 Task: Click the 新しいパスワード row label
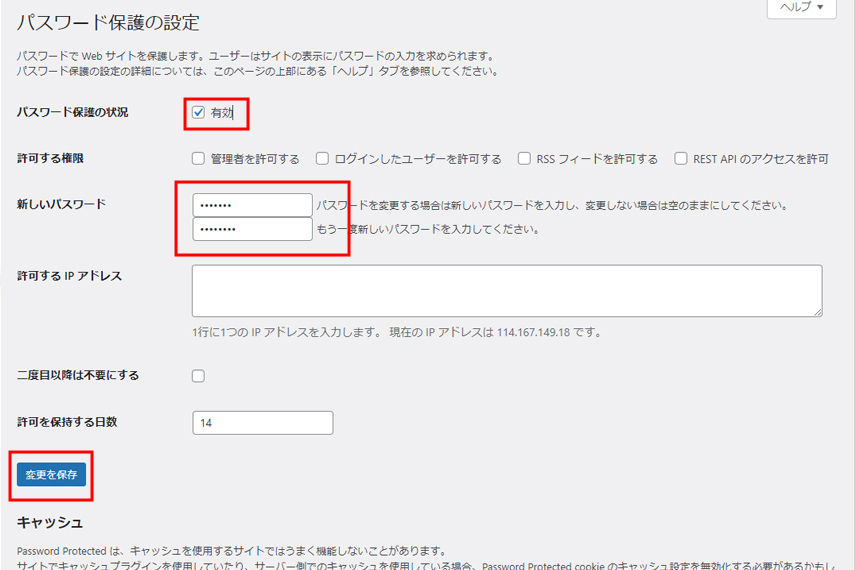(61, 204)
